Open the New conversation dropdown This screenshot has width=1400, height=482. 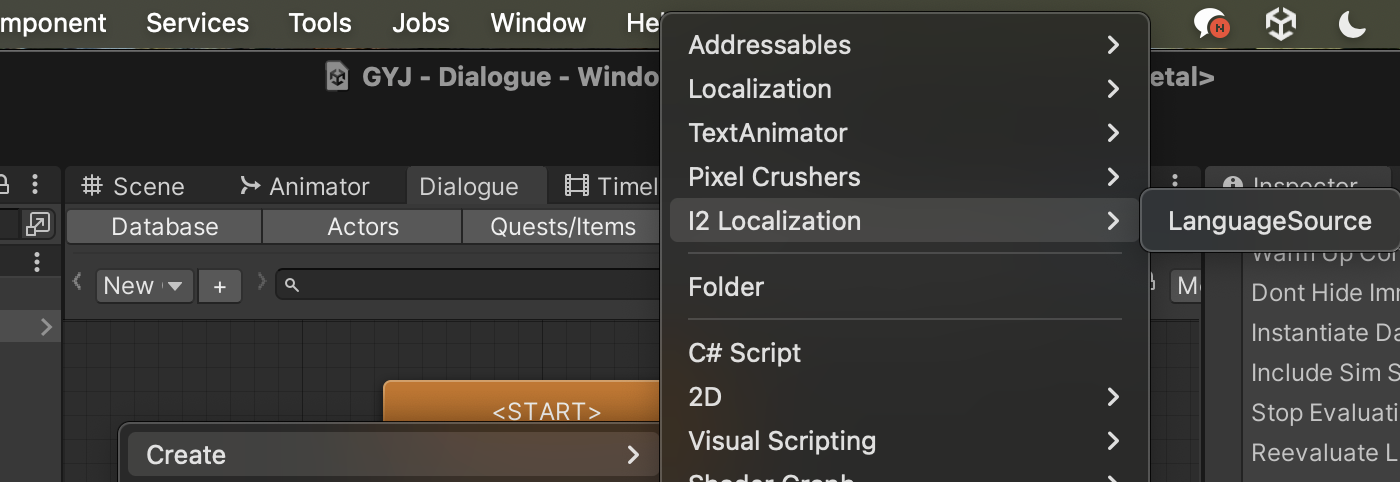click(145, 286)
